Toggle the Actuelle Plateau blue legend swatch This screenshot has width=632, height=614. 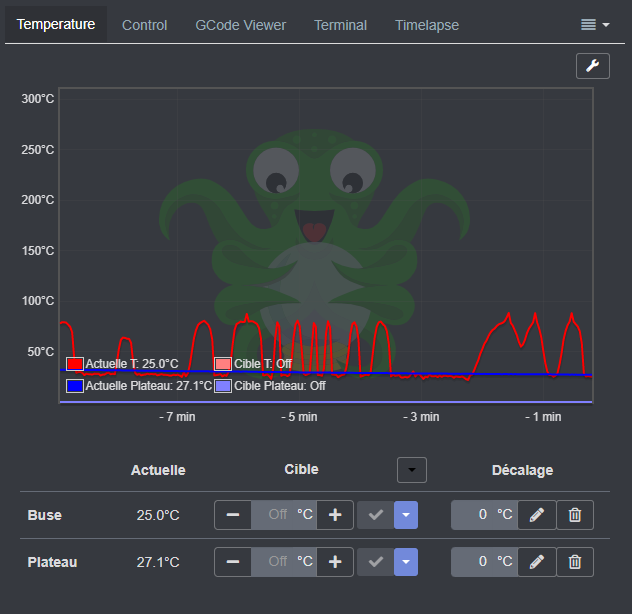pos(75,386)
